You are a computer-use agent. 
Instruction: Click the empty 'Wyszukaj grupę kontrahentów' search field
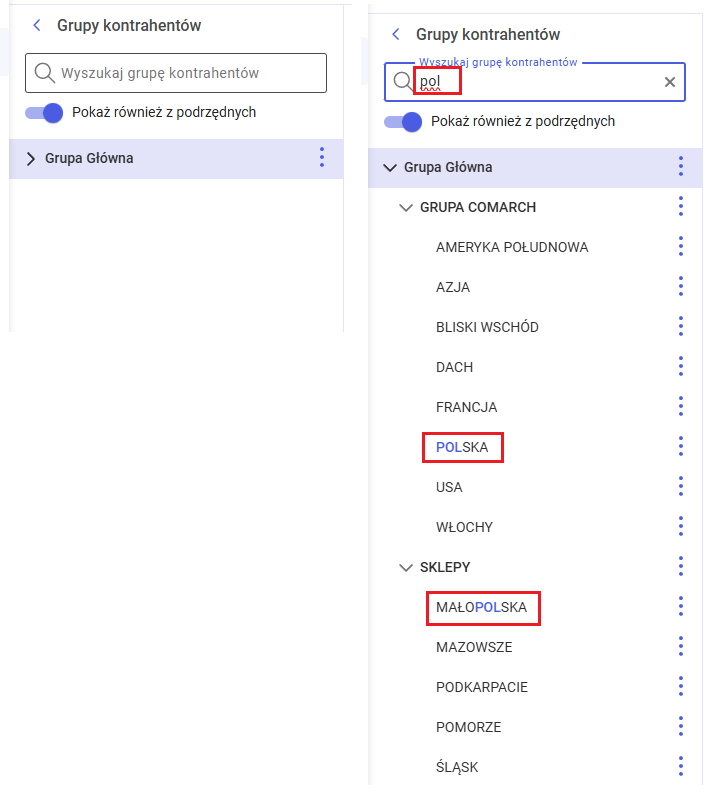[x=185, y=73]
